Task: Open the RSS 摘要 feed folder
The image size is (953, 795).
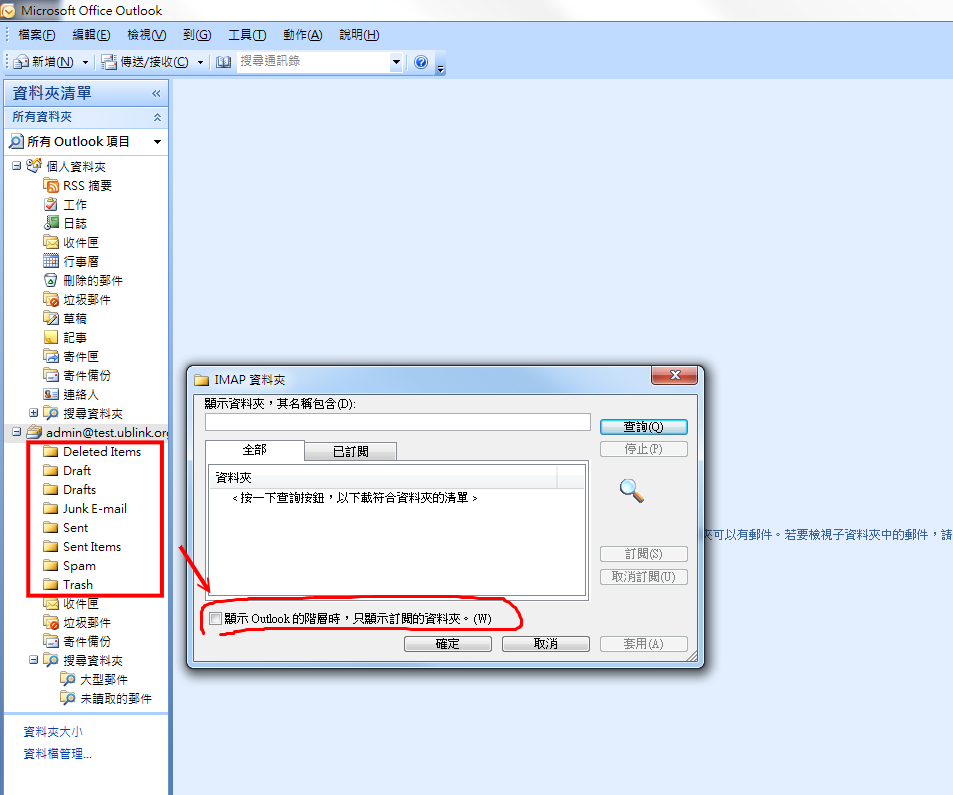Action: (x=86, y=185)
